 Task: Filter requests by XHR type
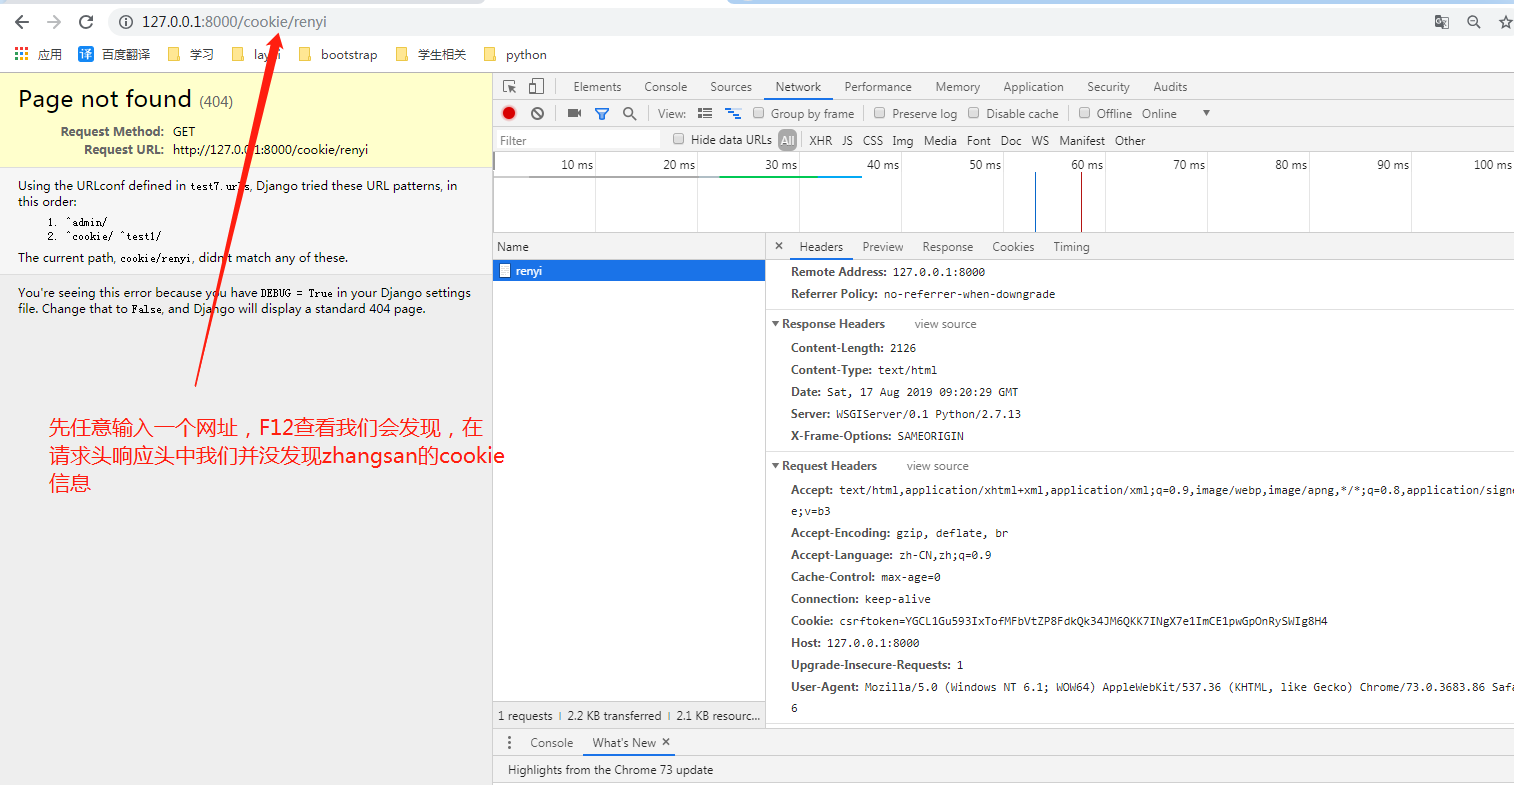point(820,140)
